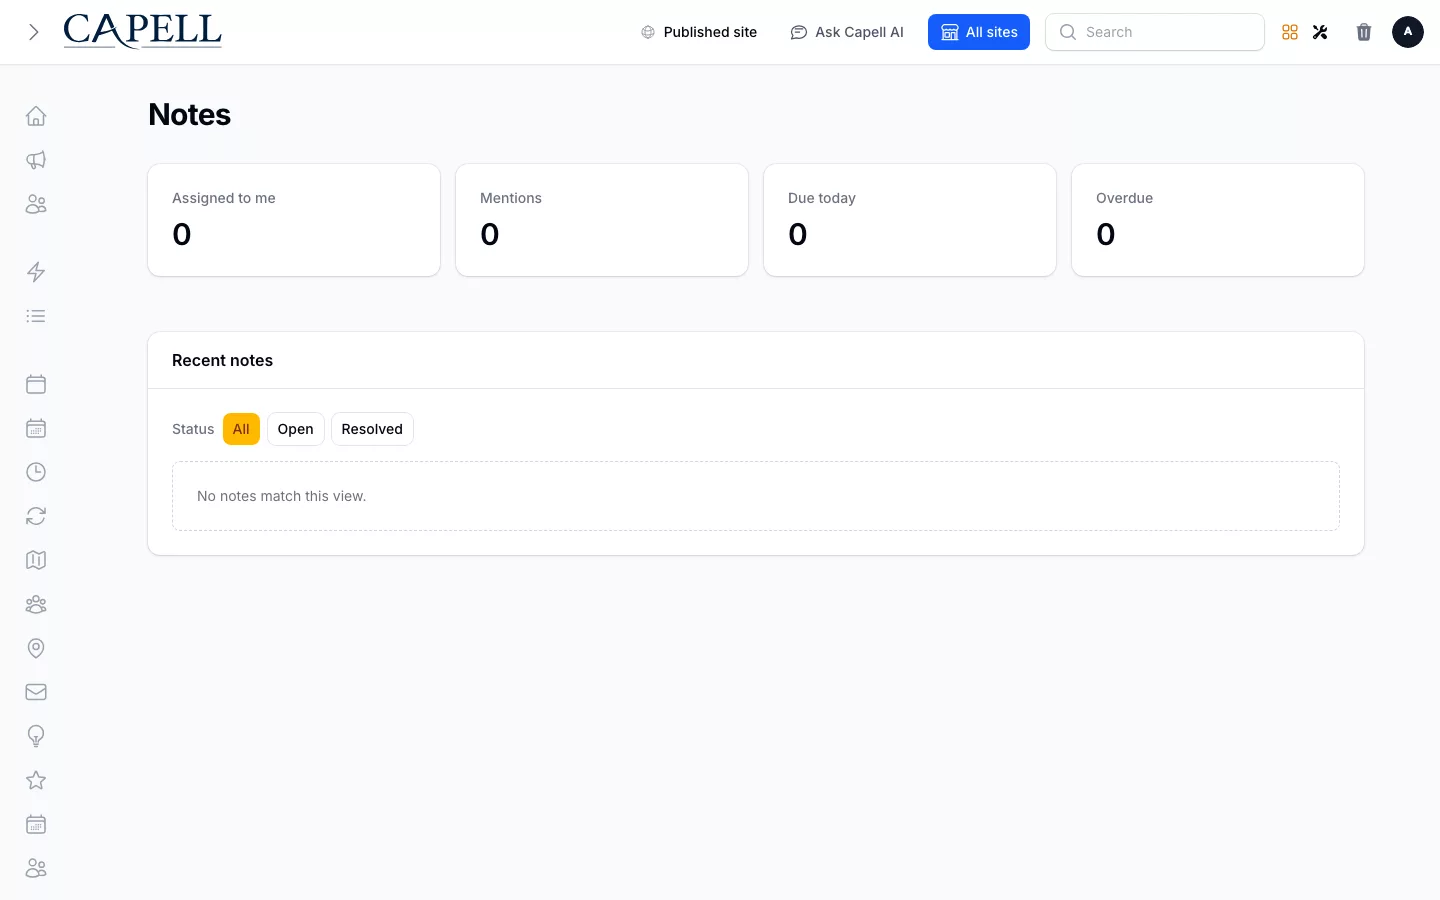
Task: Click the circular refresh arrows icon
Action: tap(36, 516)
